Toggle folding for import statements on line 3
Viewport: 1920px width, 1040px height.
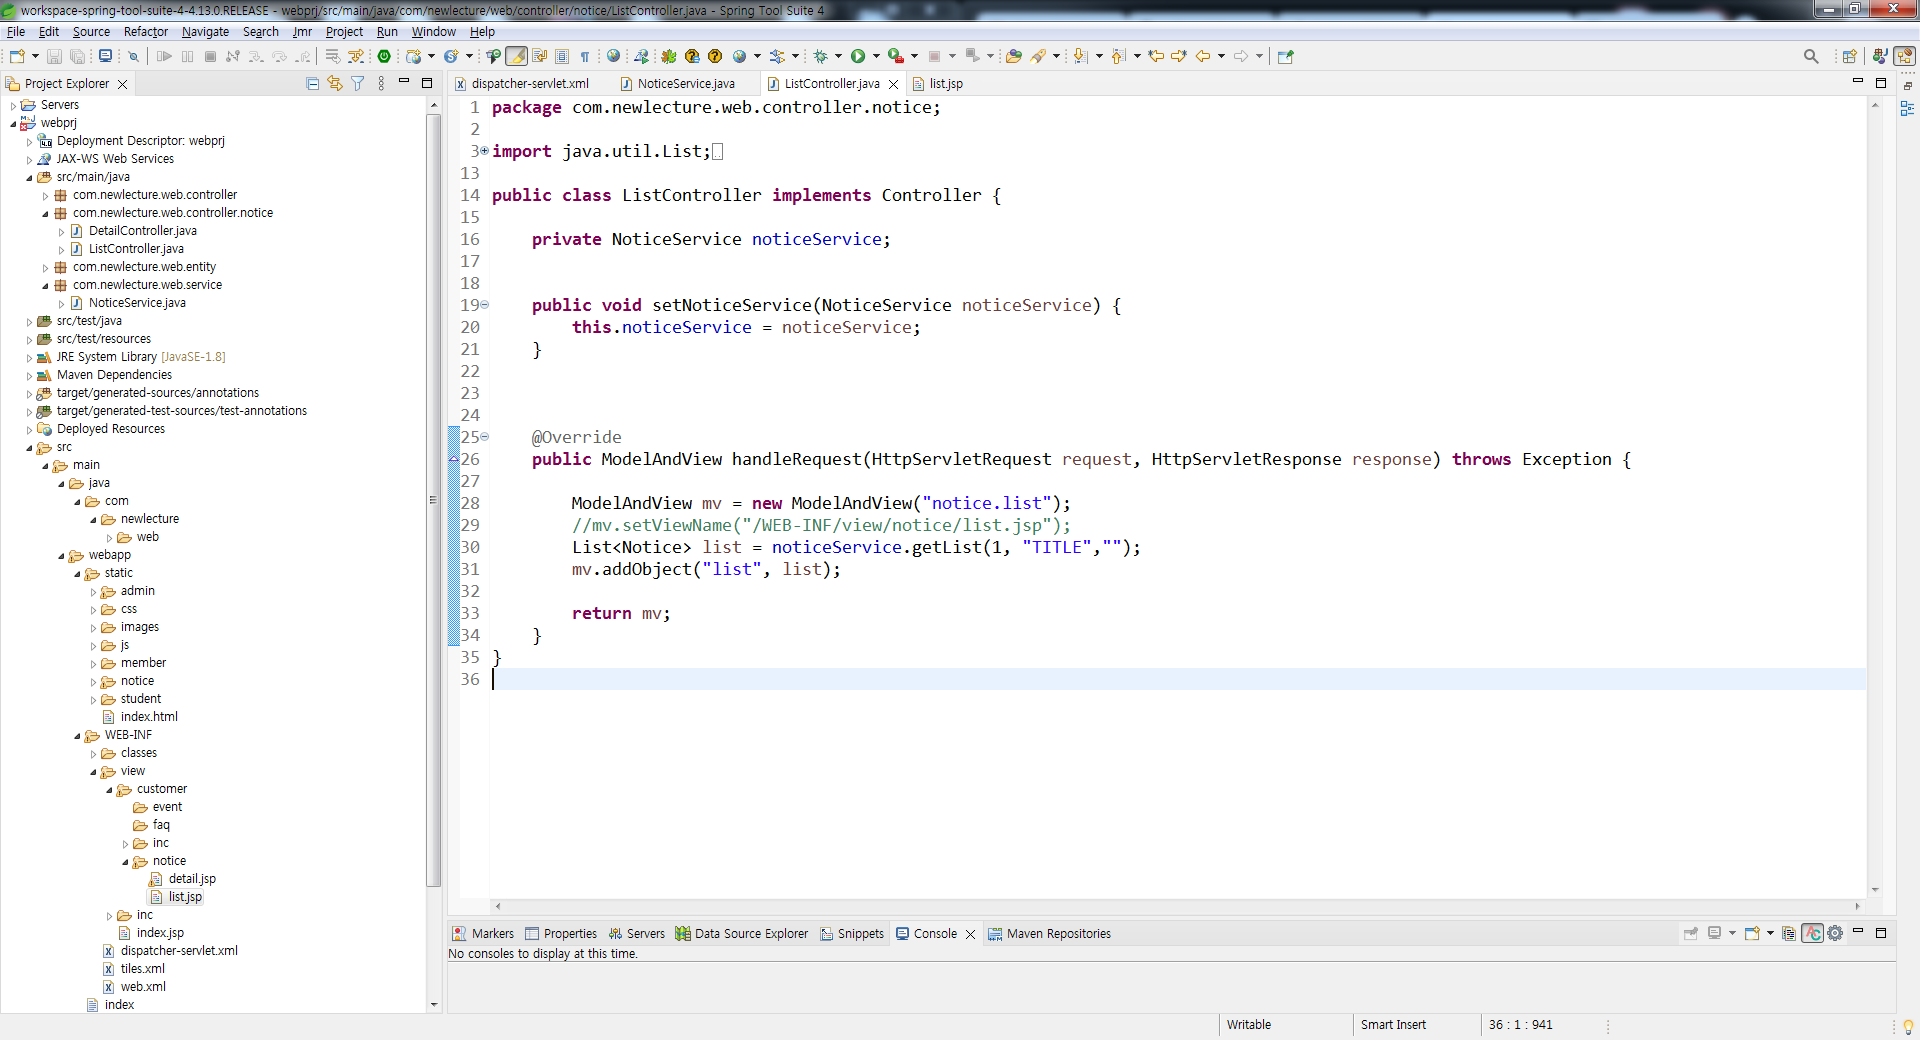tap(484, 151)
